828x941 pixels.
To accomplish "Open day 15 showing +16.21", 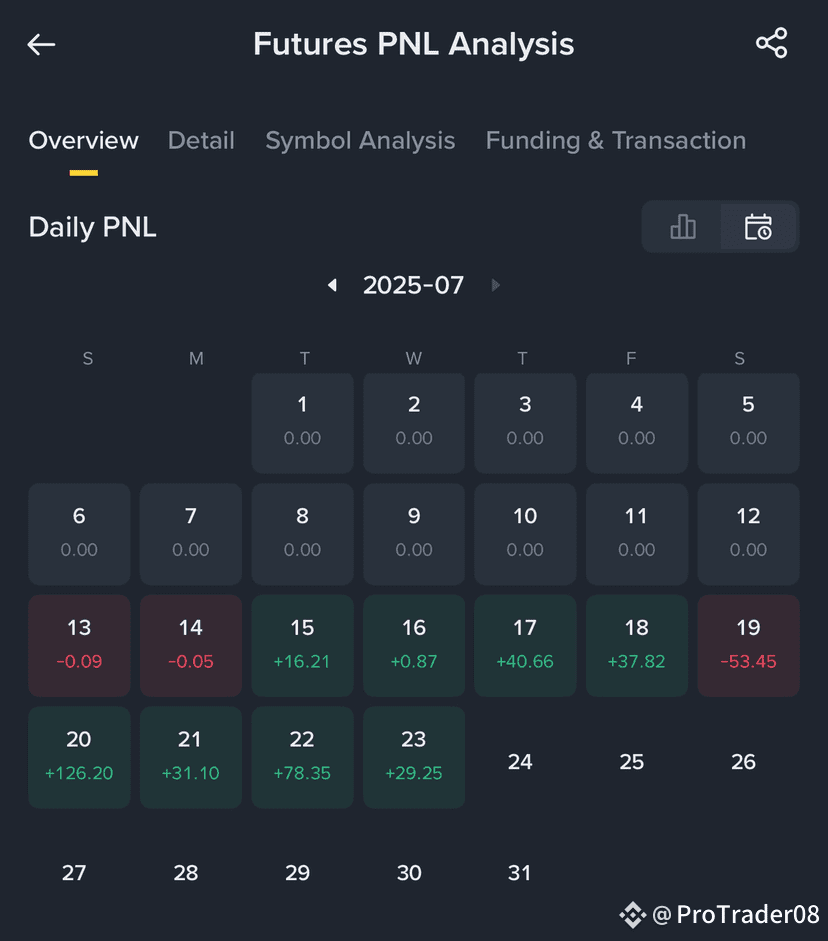I will 302,646.
